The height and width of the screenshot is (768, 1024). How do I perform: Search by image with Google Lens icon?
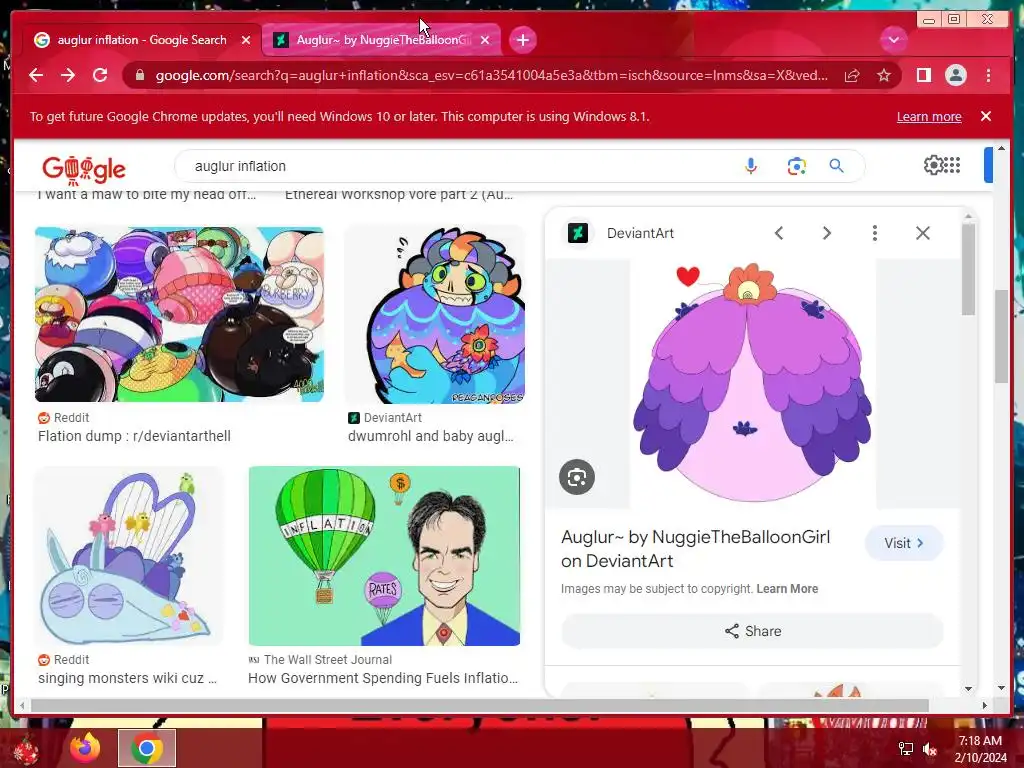point(796,166)
